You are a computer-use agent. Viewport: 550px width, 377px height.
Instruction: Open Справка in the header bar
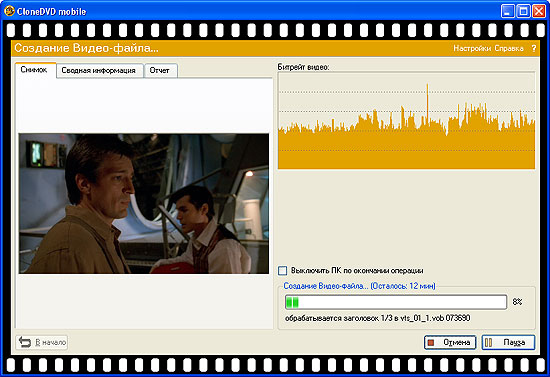509,48
